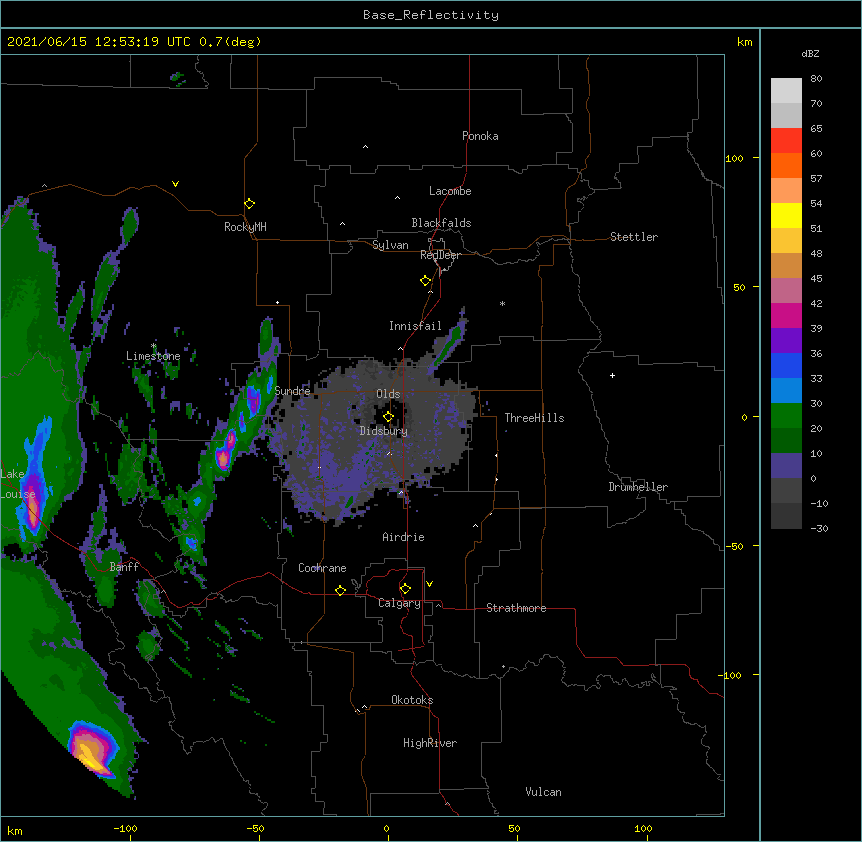This screenshot has width=862, height=842.
Task: Click the HighRiver city label
Action: 430,743
